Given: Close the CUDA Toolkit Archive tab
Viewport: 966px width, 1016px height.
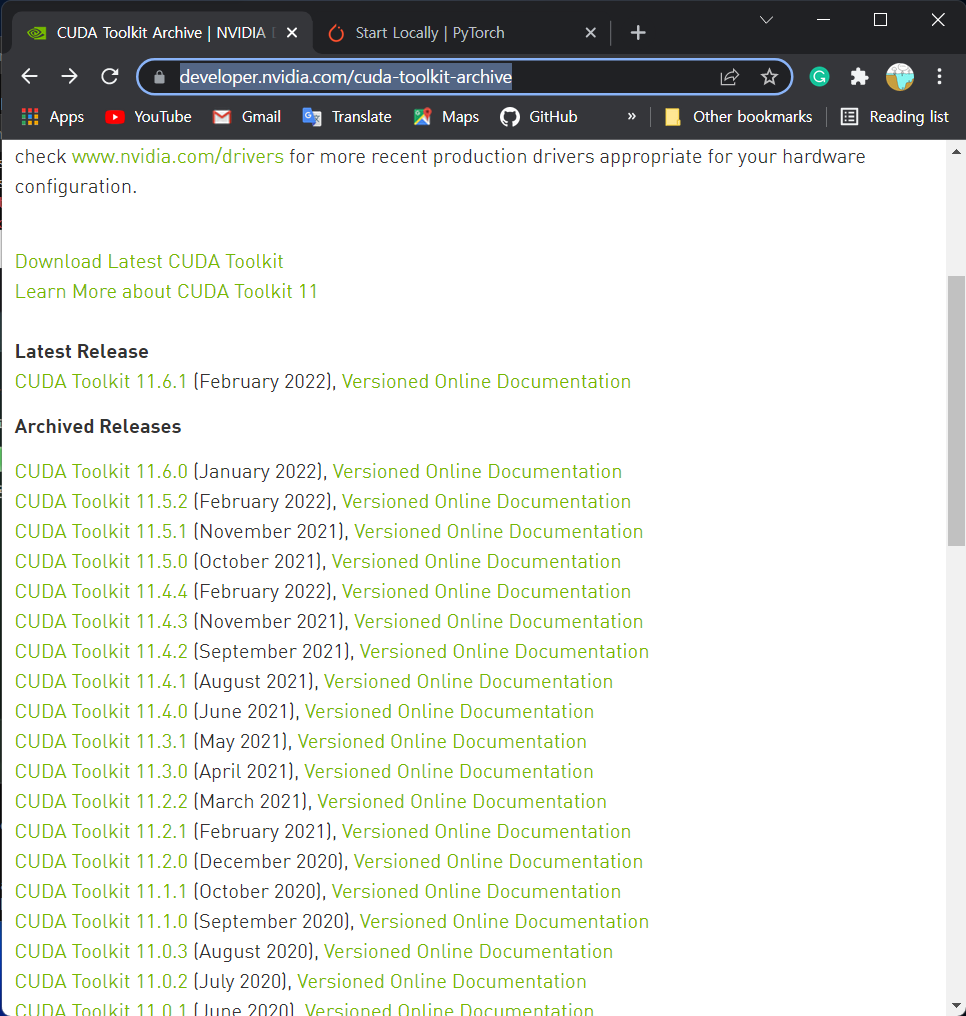Looking at the screenshot, I should coord(292,32).
